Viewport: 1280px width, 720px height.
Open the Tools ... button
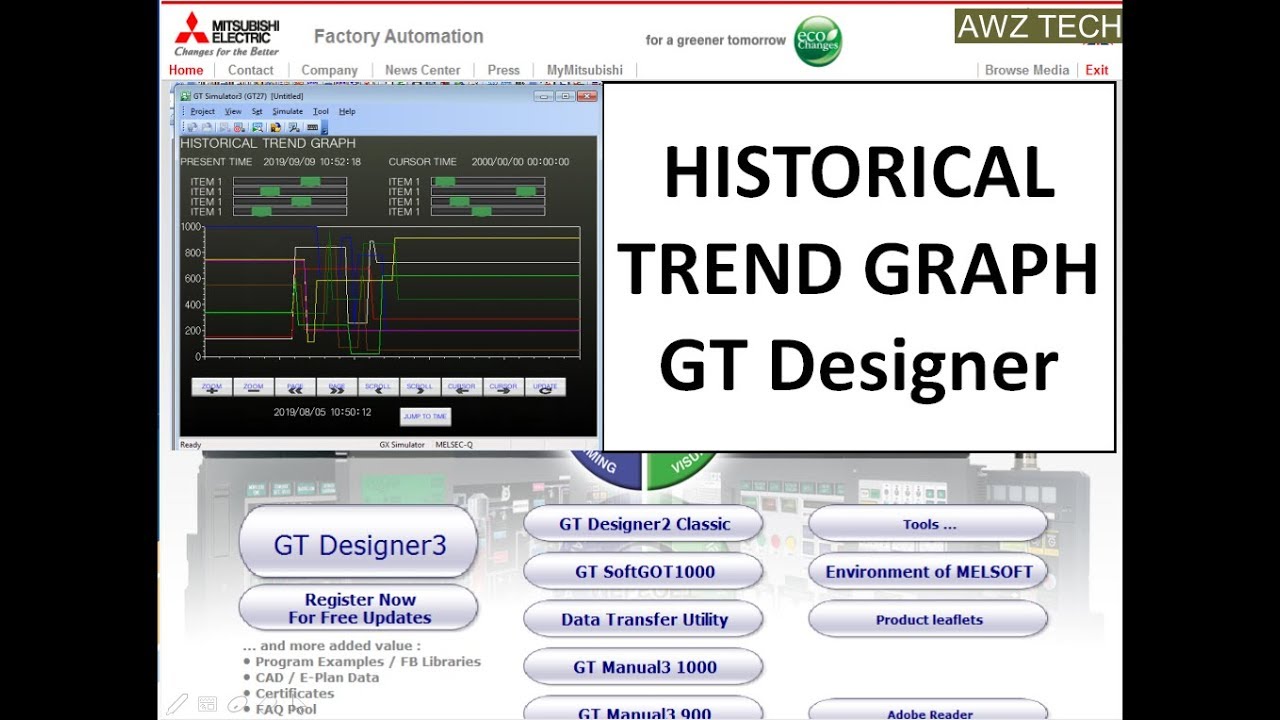click(x=928, y=524)
